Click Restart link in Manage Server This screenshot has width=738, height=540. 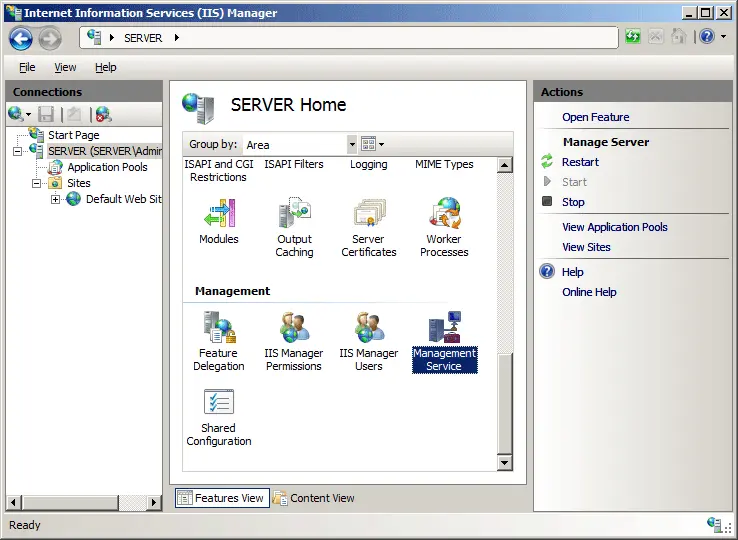[x=580, y=162]
